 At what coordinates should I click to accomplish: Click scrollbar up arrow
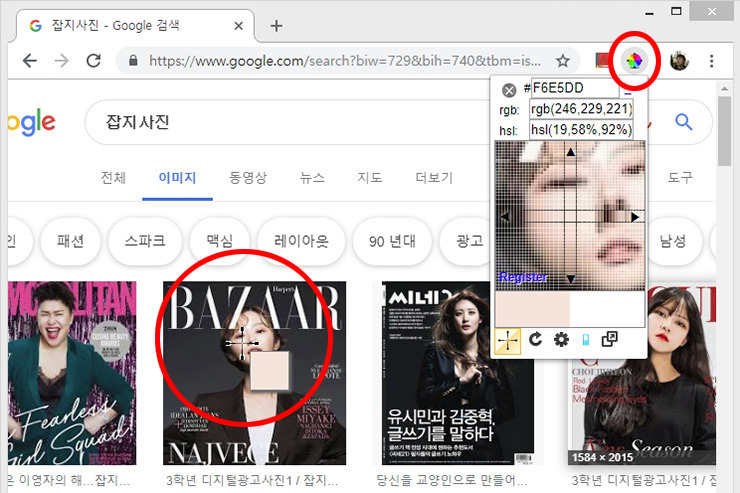pyautogui.click(x=724, y=88)
